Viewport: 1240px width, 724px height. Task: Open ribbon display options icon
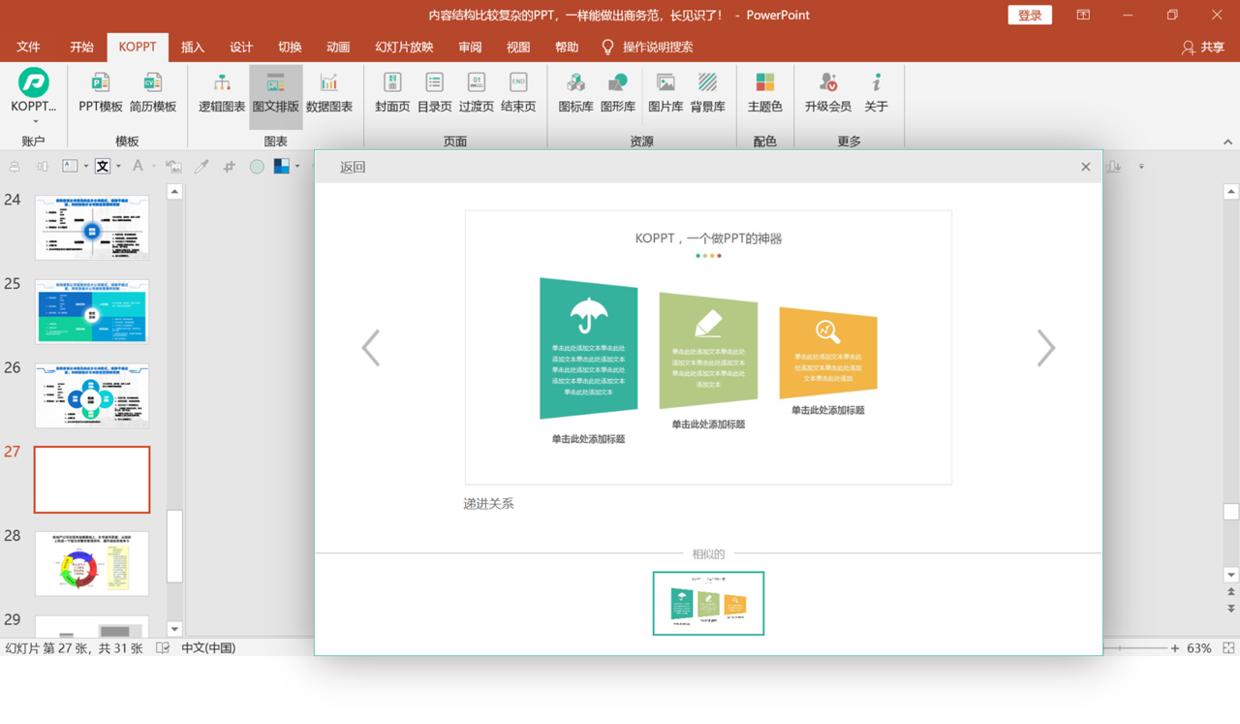1083,15
